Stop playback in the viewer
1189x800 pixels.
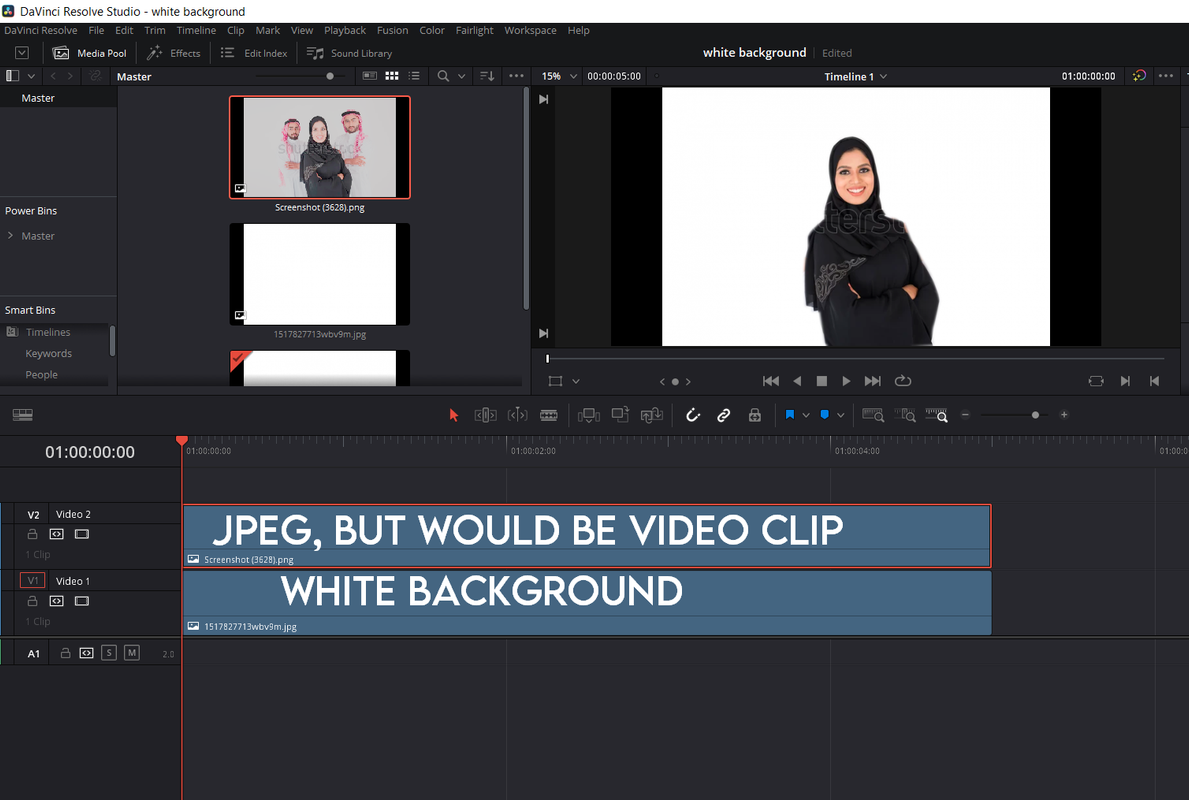(x=821, y=381)
